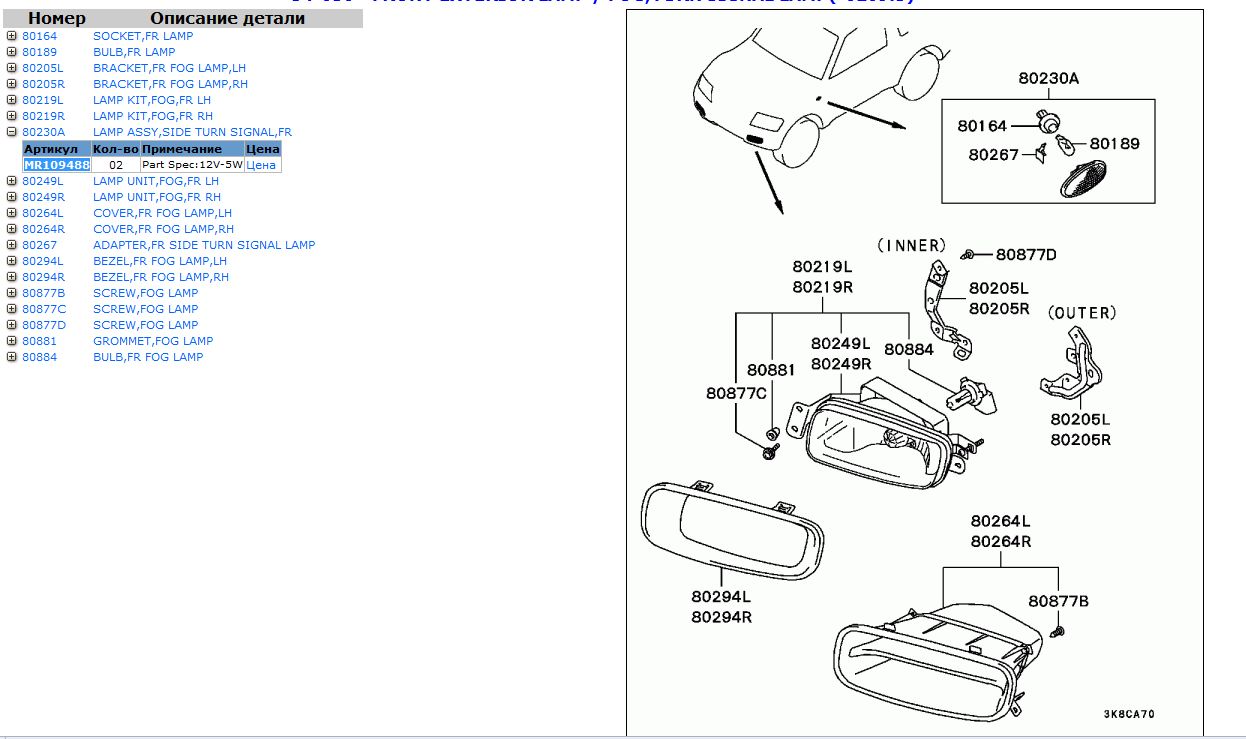This screenshot has height=739, width=1246.
Task: Open BRACKET,FR FOG LAMP,RH description link
Action: (170, 84)
